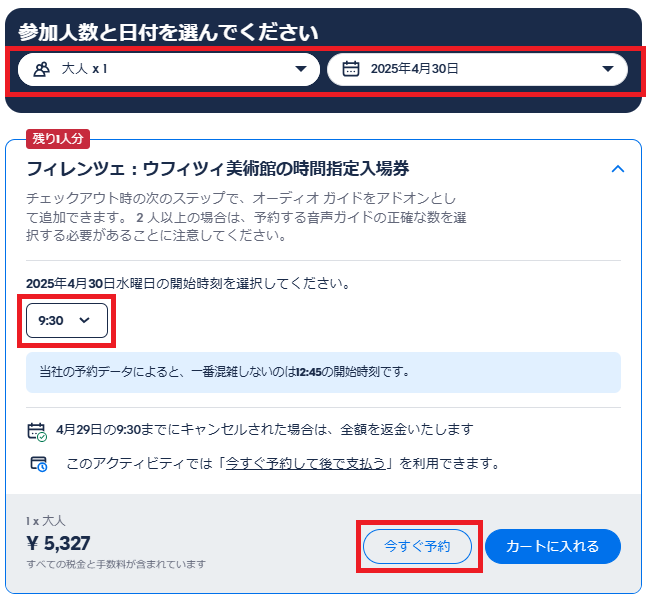Open the date dropdown showing 2025年4月30日
Viewport: 653px width, 607px height.
[477, 69]
